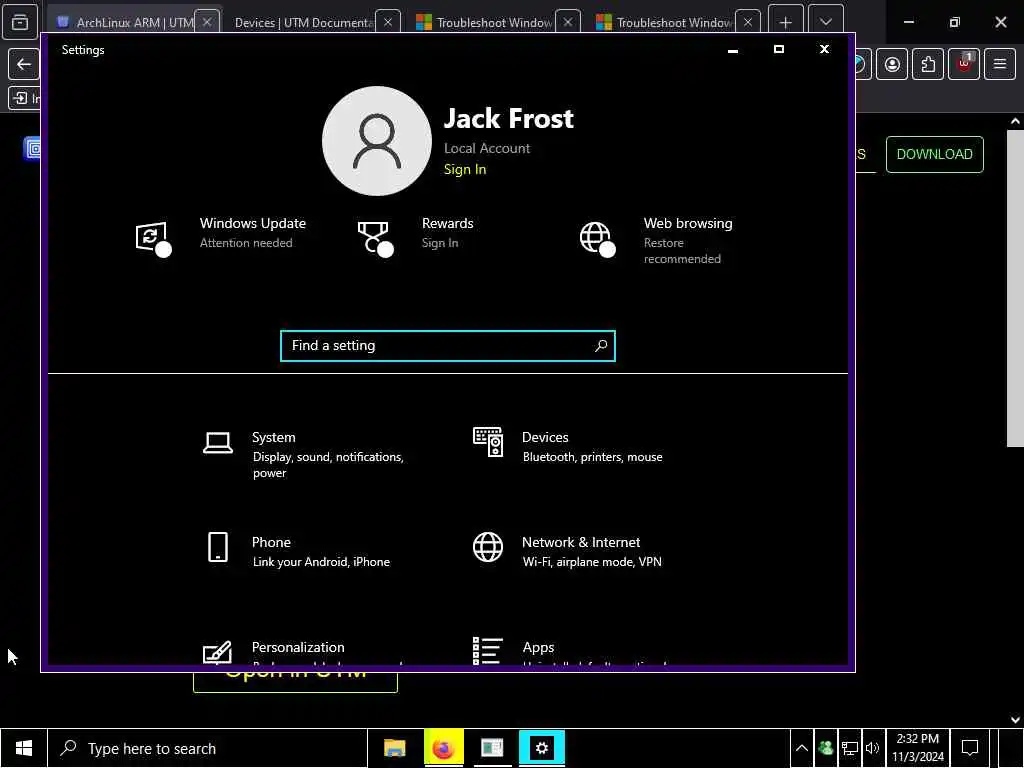Click the DOWNLOAD button on the webpage
This screenshot has width=1024, height=768.
pyautogui.click(x=935, y=154)
